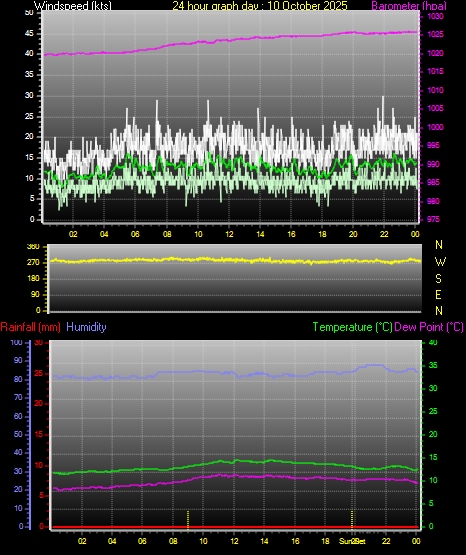Select the 24 hour graph date title
The image size is (466, 555).
pos(260,5)
